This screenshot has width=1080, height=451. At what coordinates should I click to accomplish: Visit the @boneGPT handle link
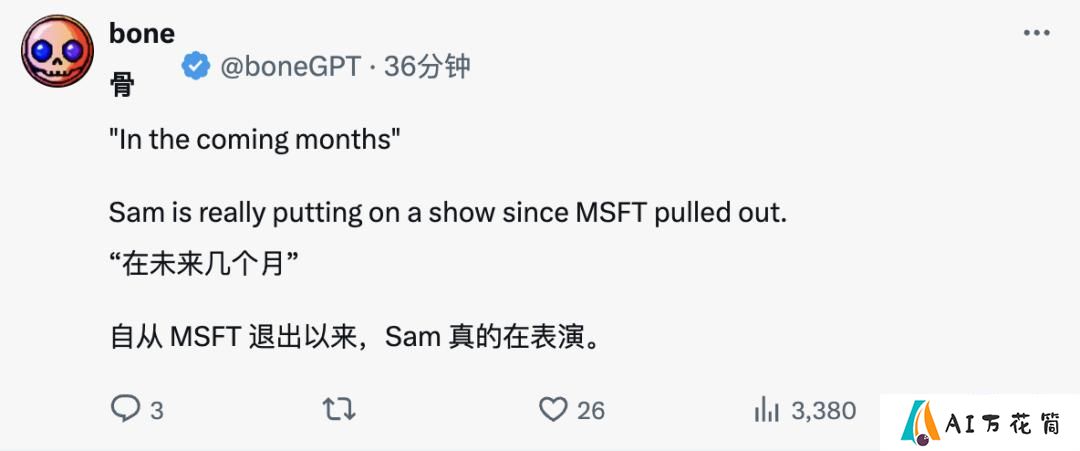pyautogui.click(x=290, y=66)
